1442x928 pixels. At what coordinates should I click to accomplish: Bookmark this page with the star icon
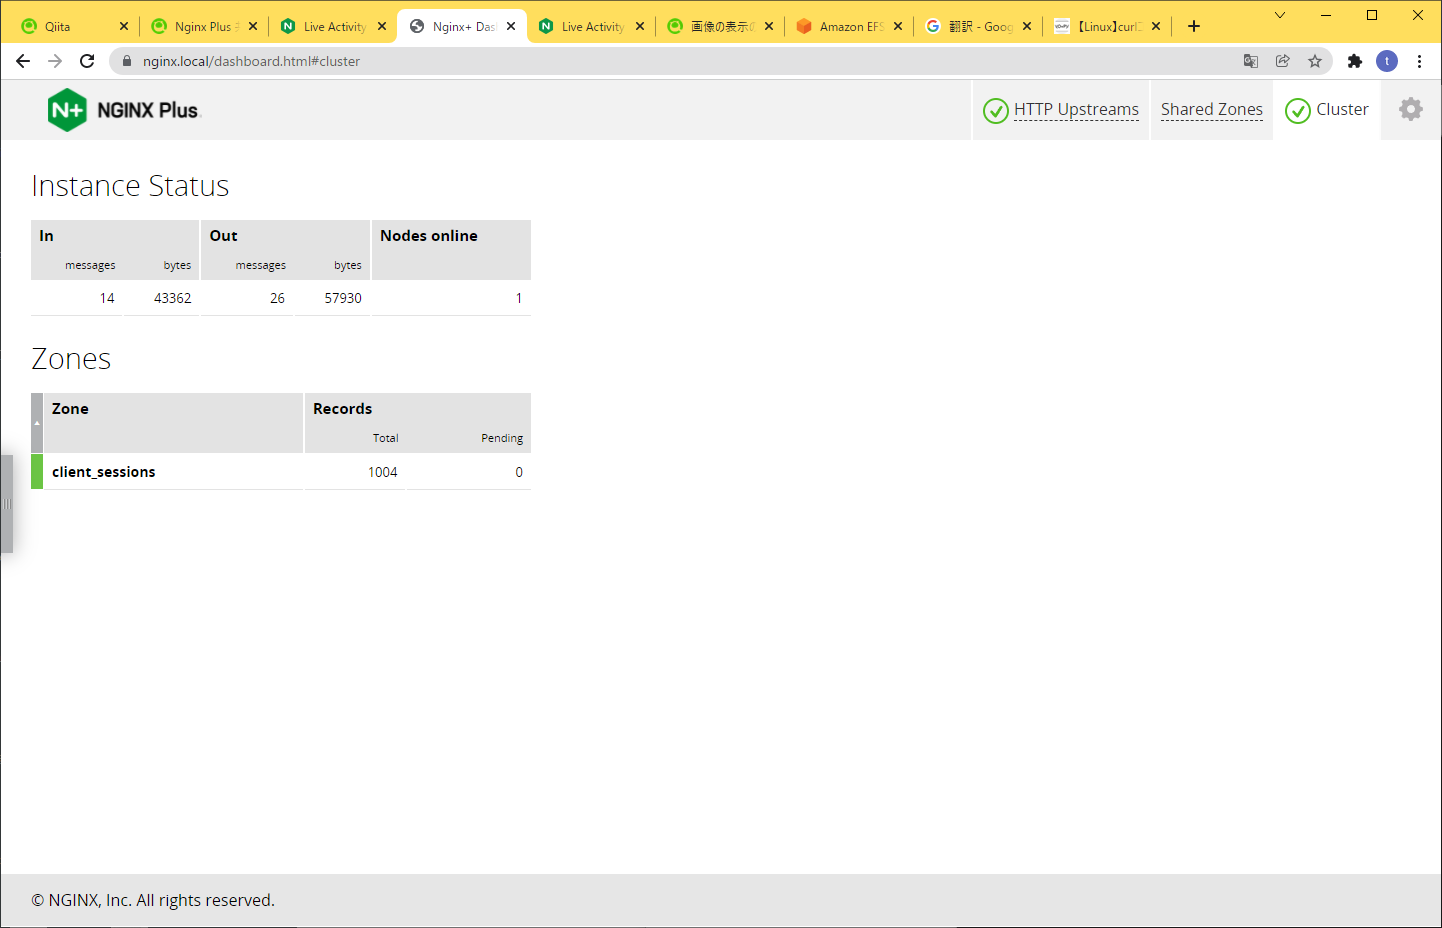click(1315, 61)
